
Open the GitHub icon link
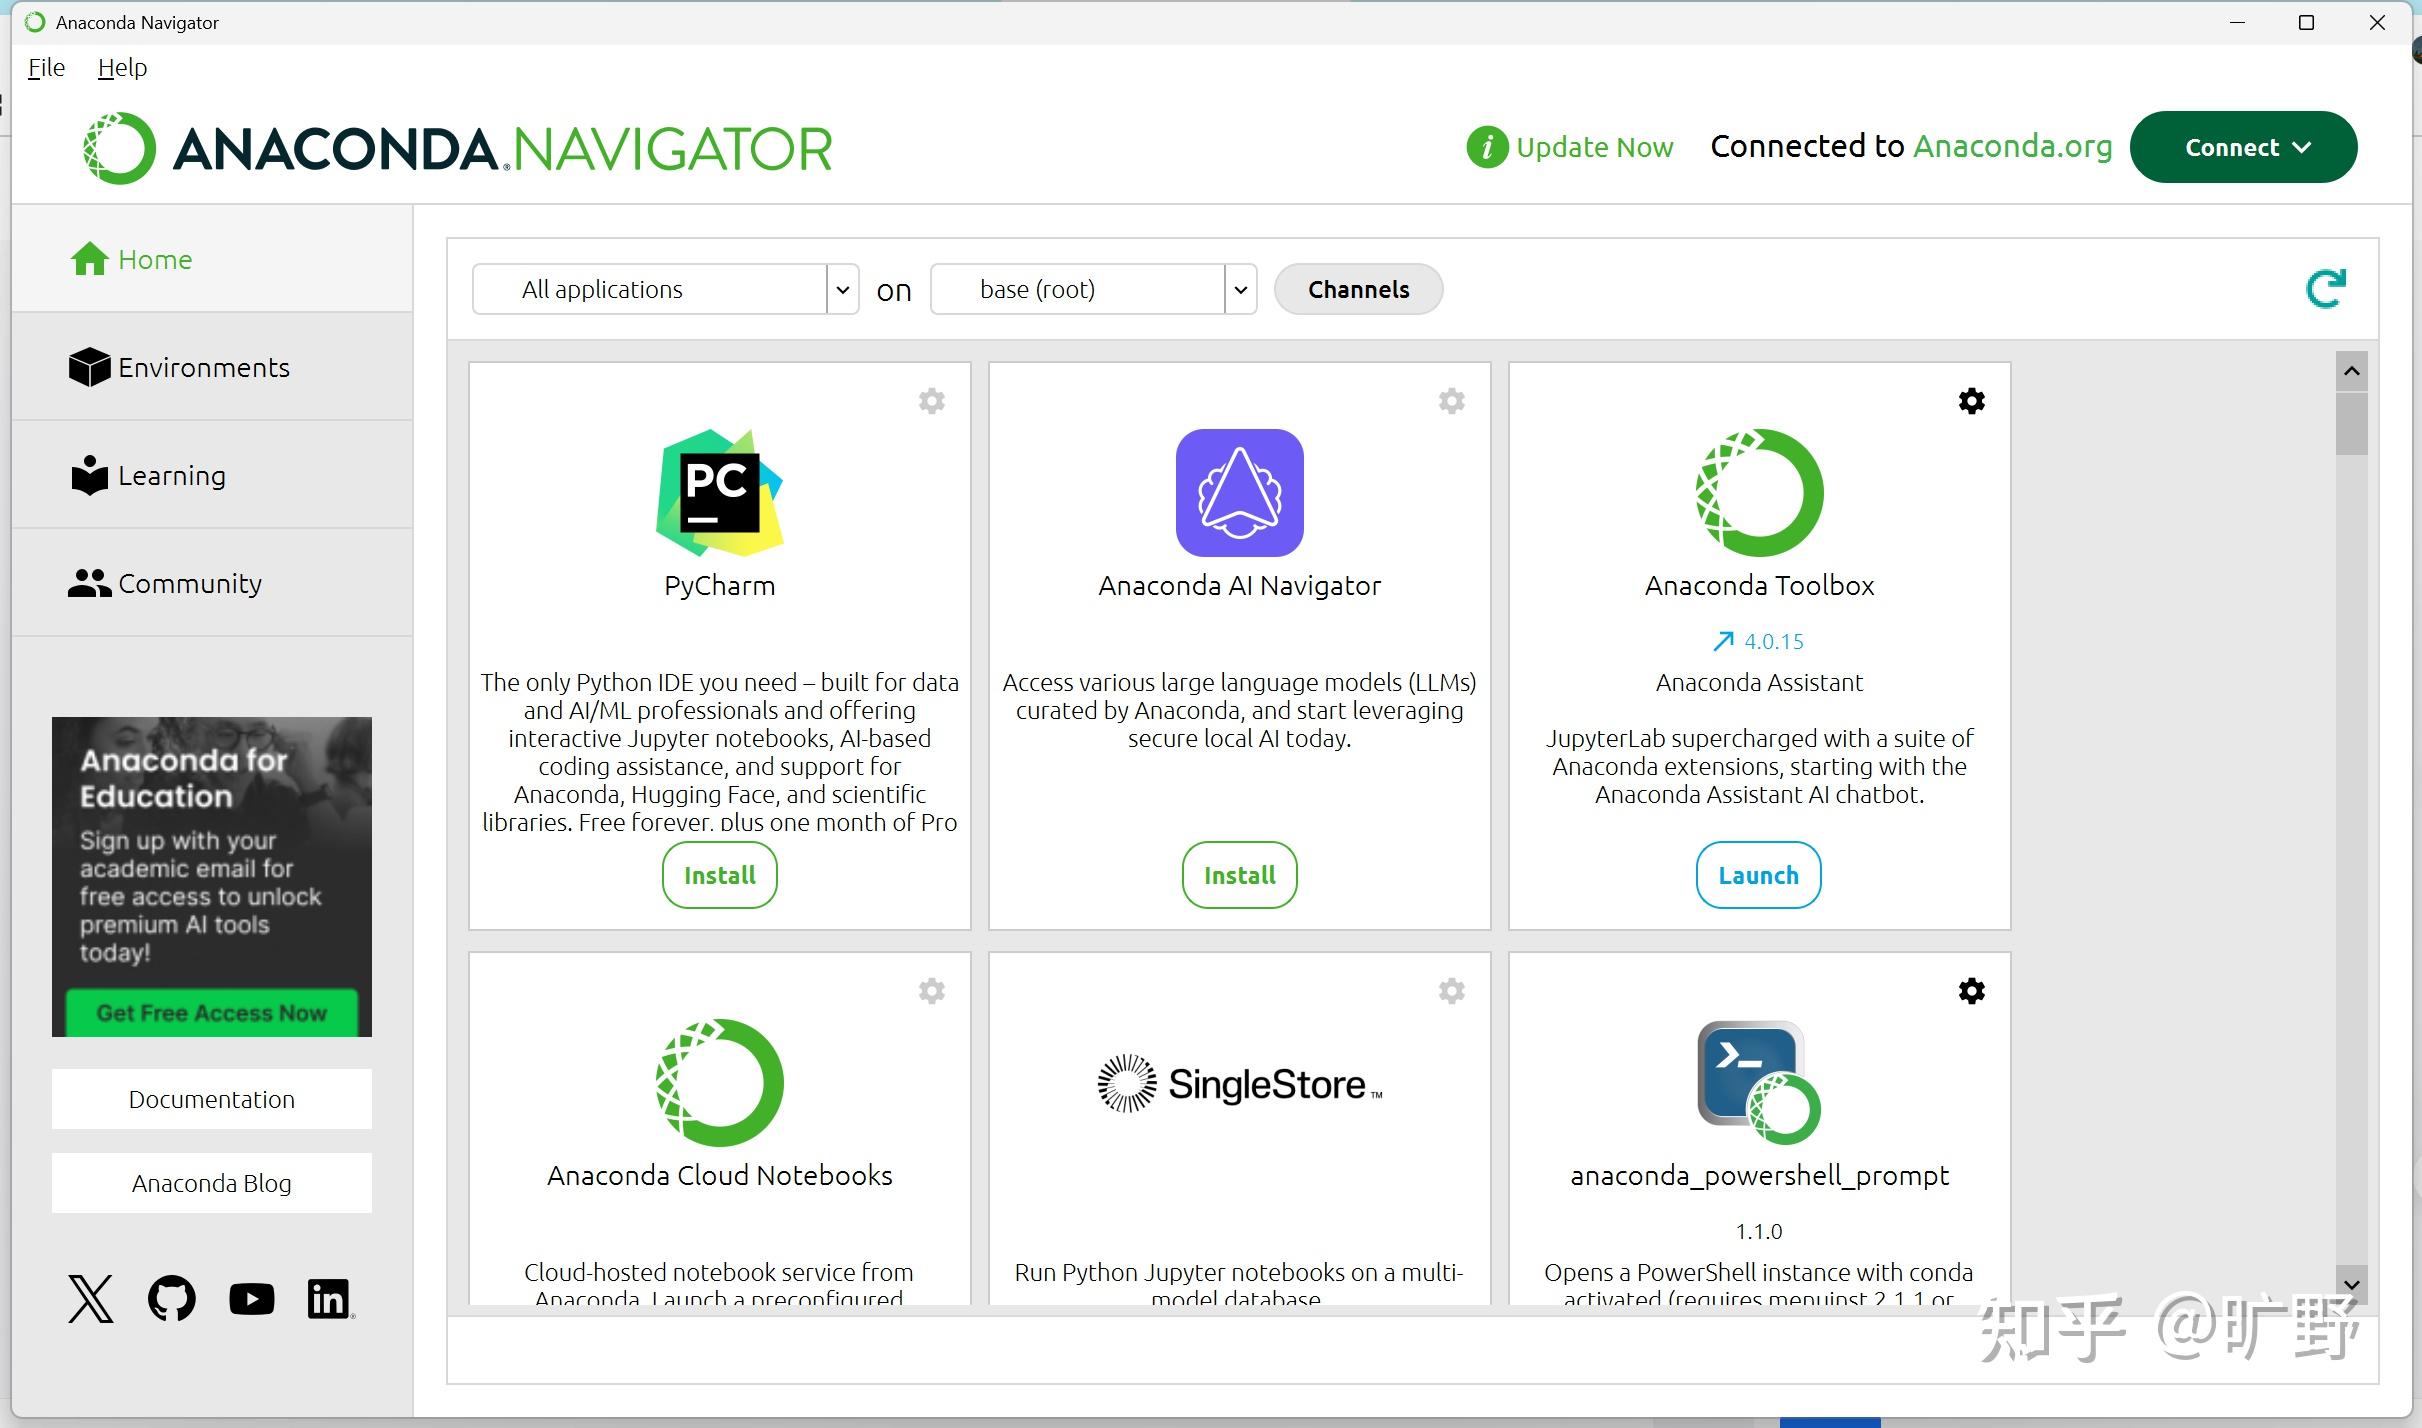pyautogui.click(x=171, y=1299)
